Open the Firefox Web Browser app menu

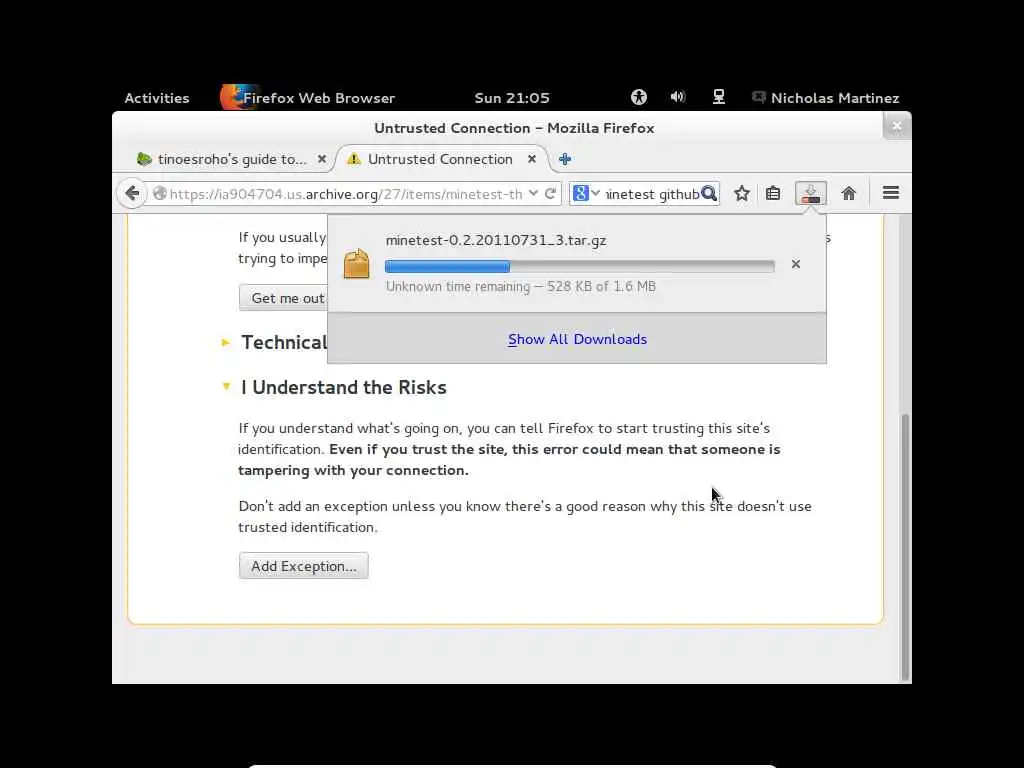pos(308,98)
